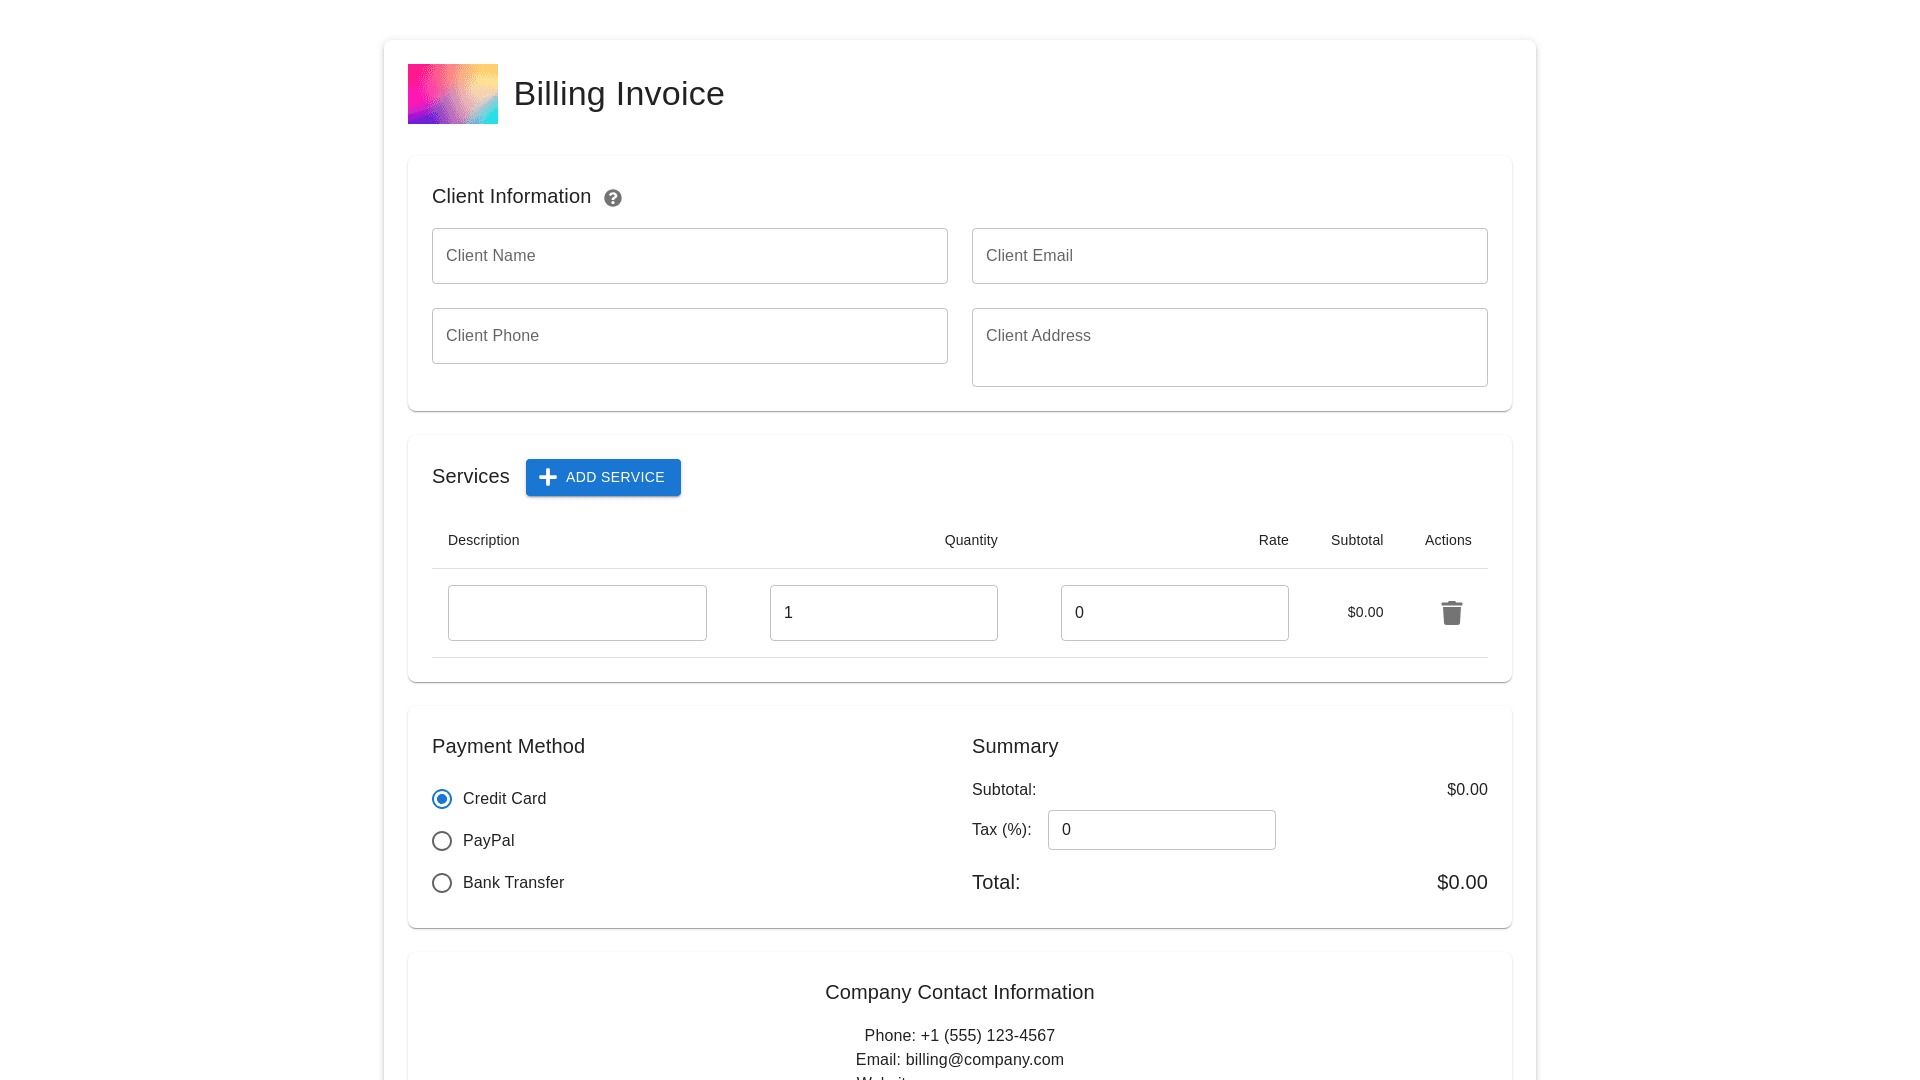Click into the Client Email field
This screenshot has width=1920, height=1080.
pyautogui.click(x=1229, y=256)
